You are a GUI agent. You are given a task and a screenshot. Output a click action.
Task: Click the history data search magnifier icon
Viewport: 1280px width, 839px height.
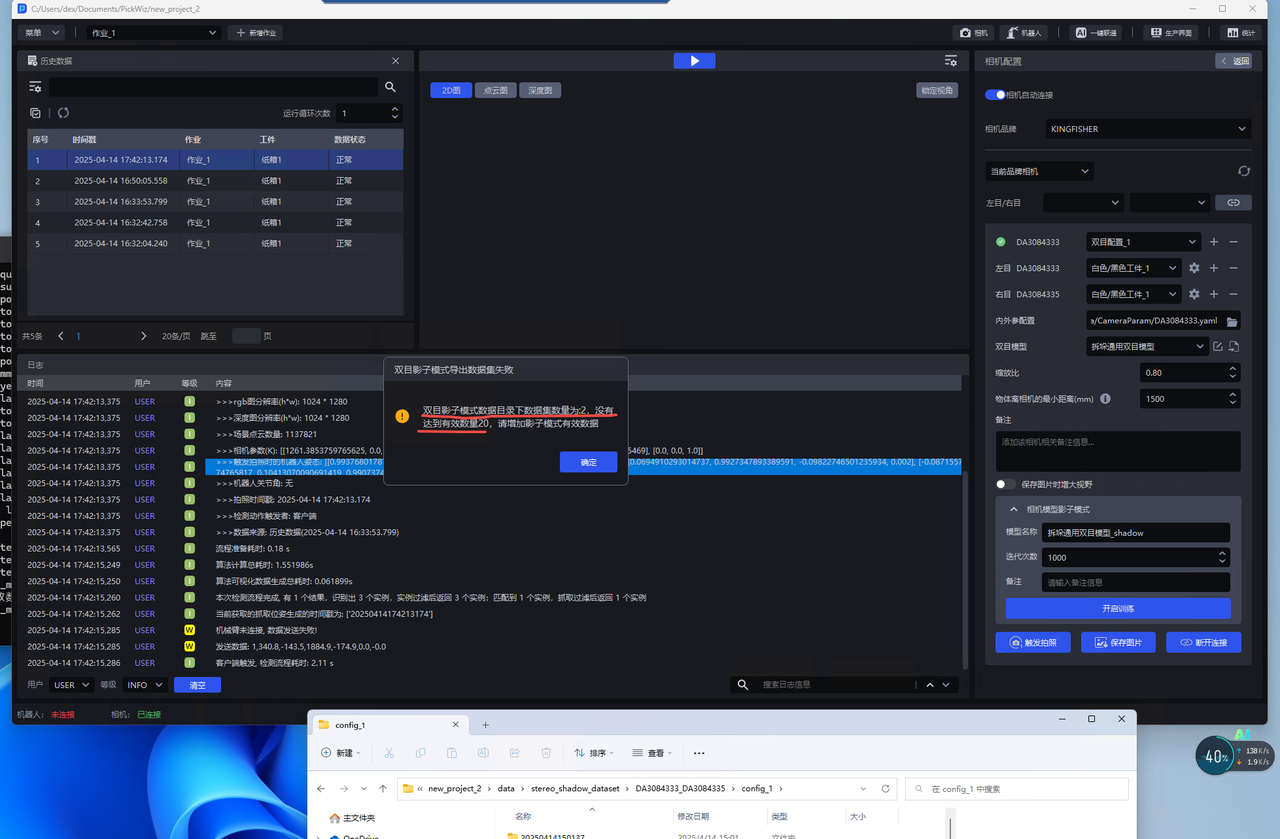tap(391, 87)
